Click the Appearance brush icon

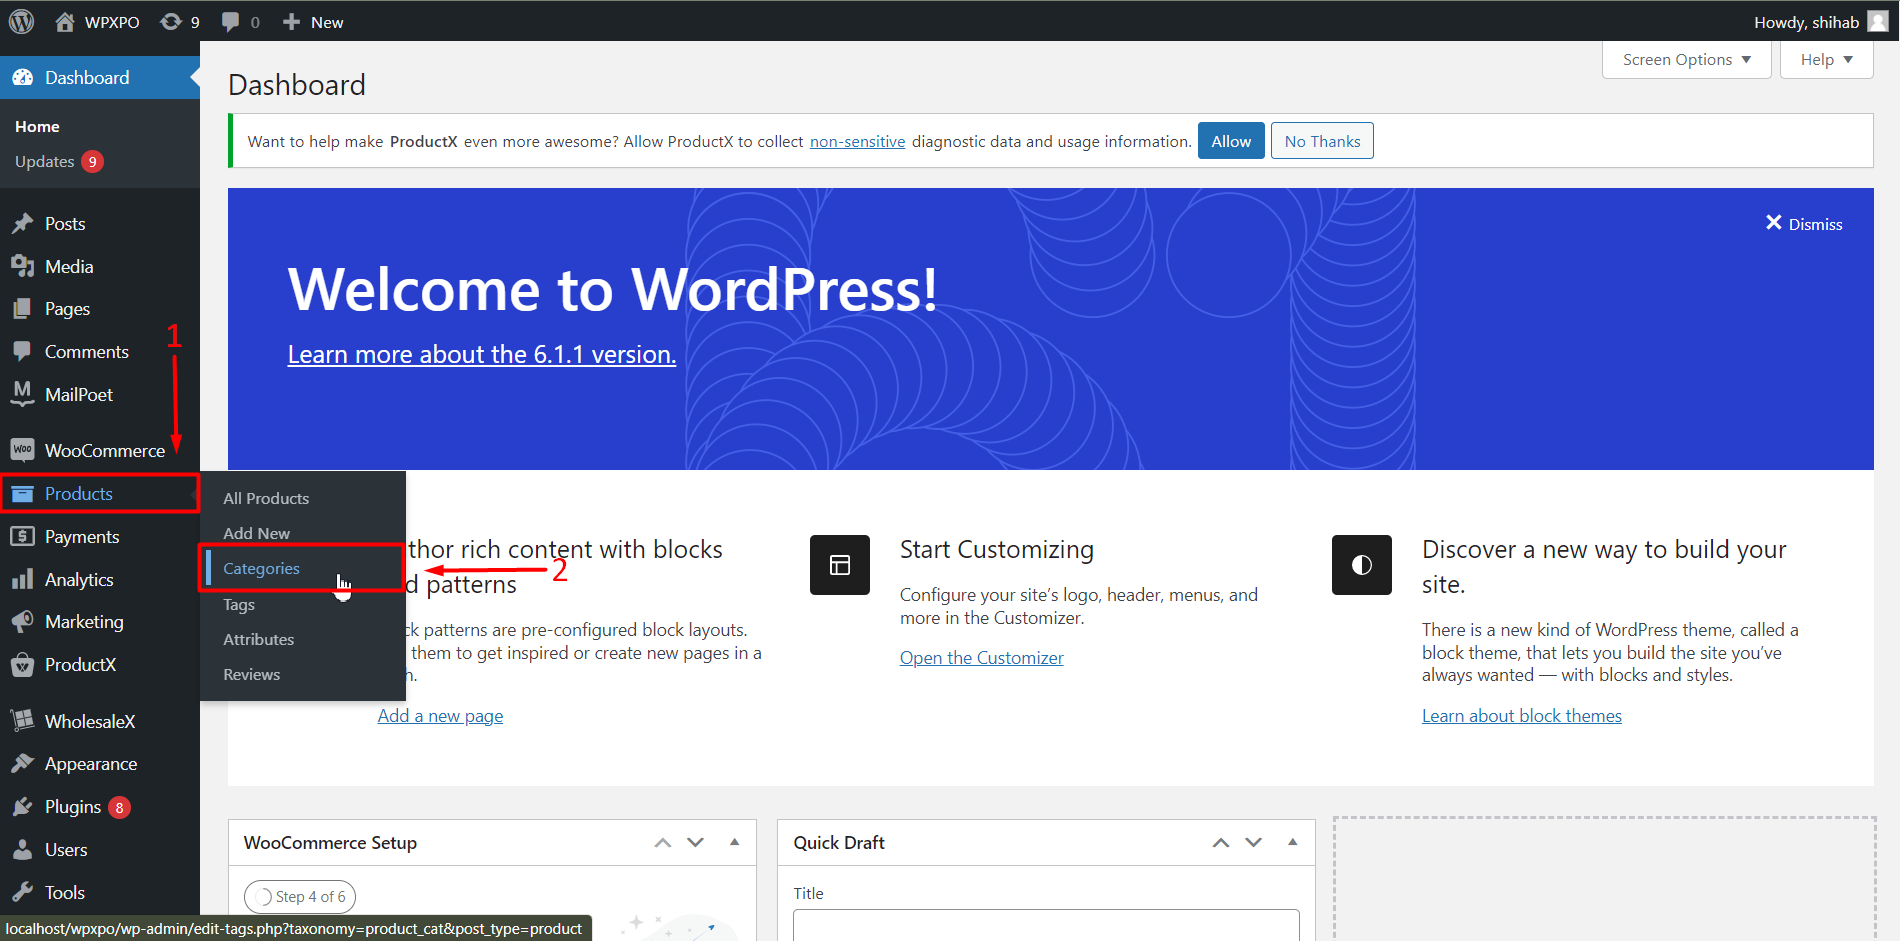click(22, 764)
